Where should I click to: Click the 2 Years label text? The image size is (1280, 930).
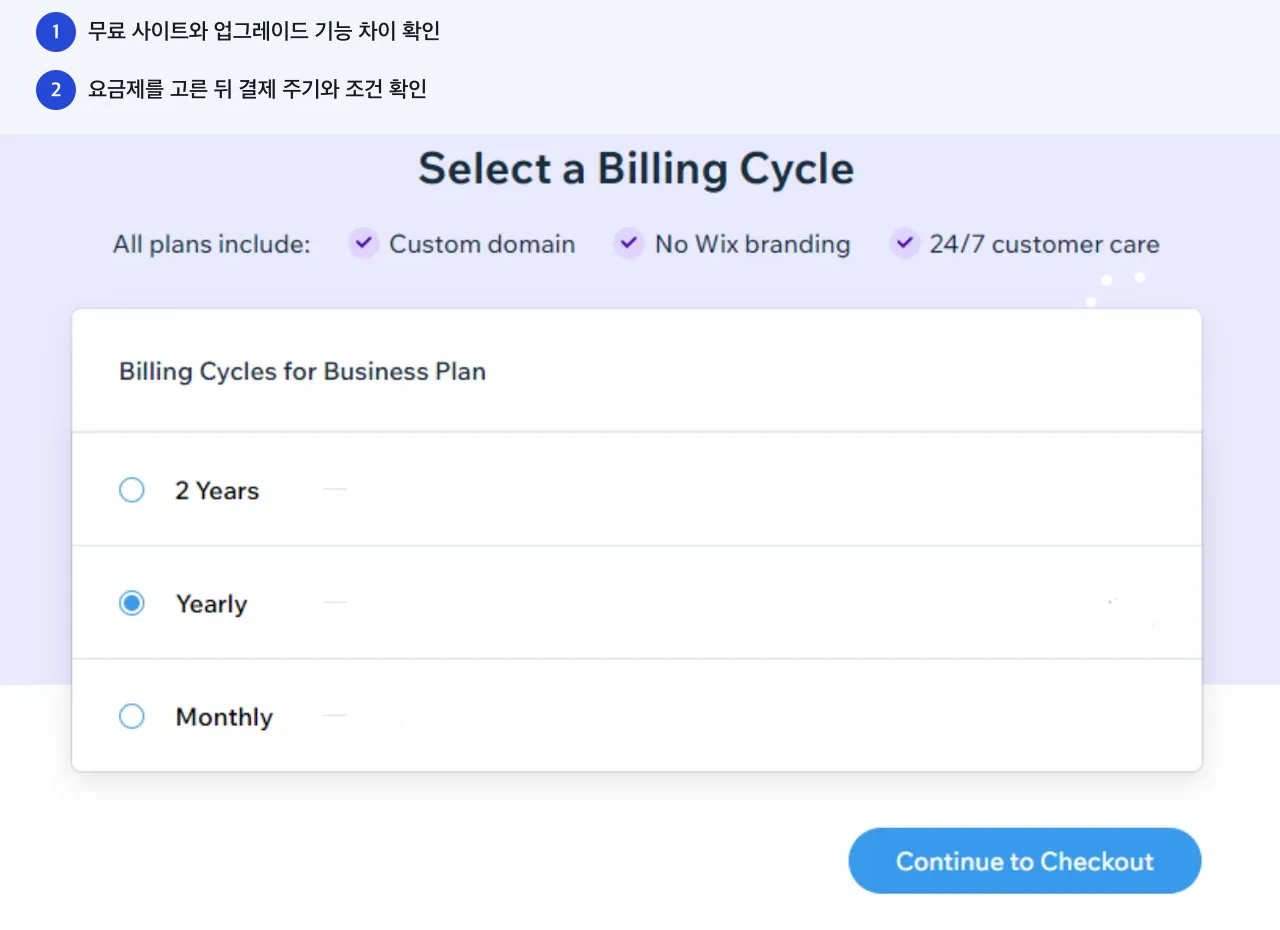[x=217, y=491]
